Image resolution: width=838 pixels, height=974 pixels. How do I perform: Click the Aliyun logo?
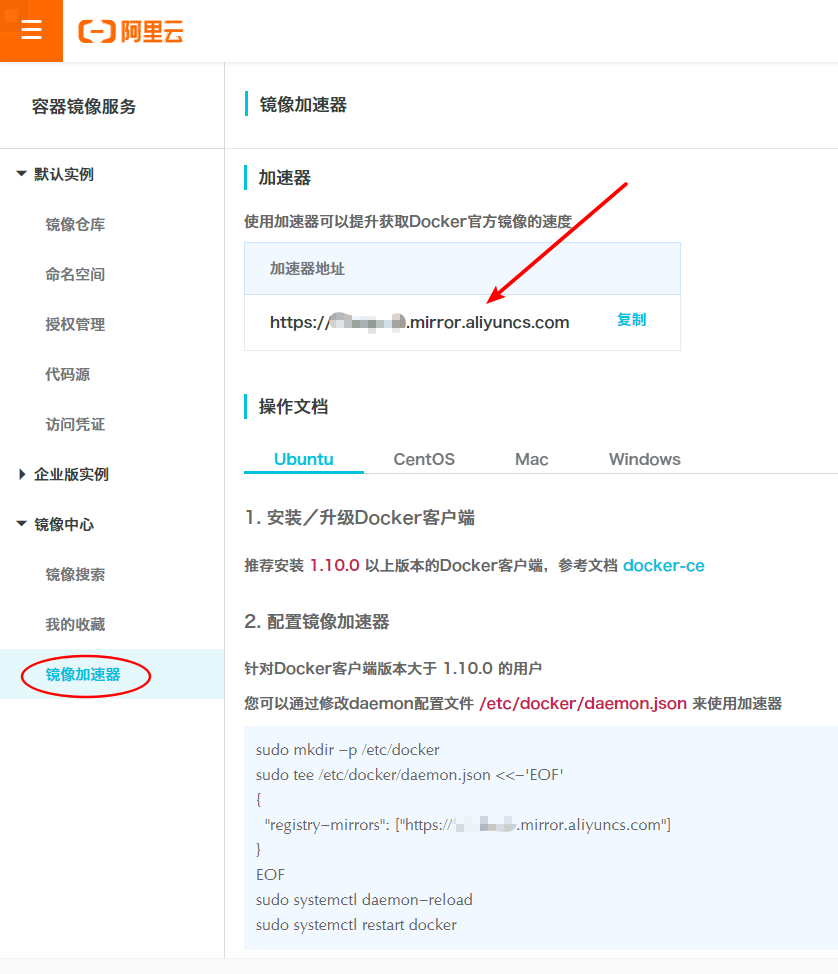[x=131, y=31]
